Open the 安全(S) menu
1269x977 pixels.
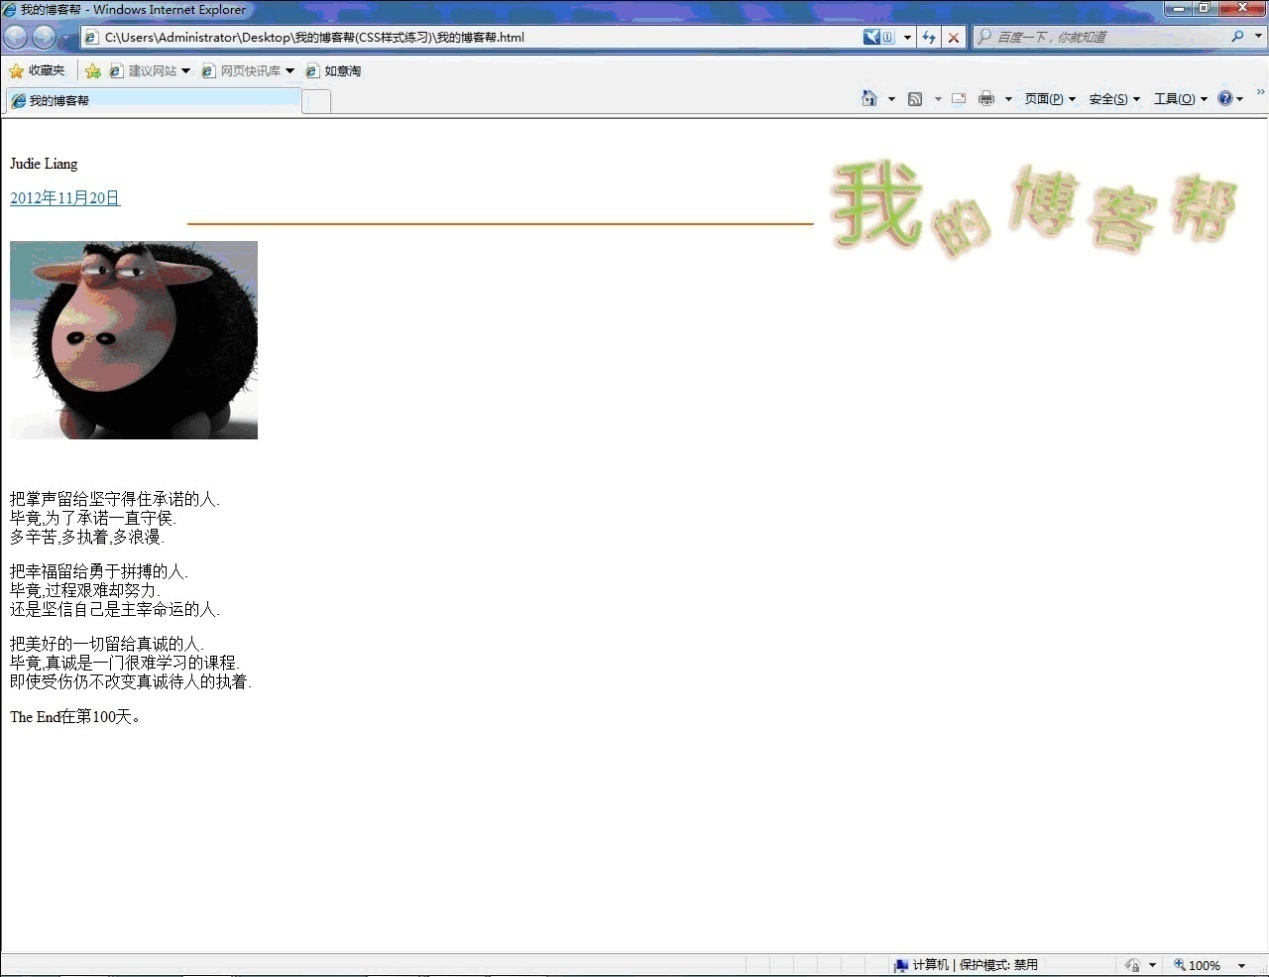(x=1113, y=99)
